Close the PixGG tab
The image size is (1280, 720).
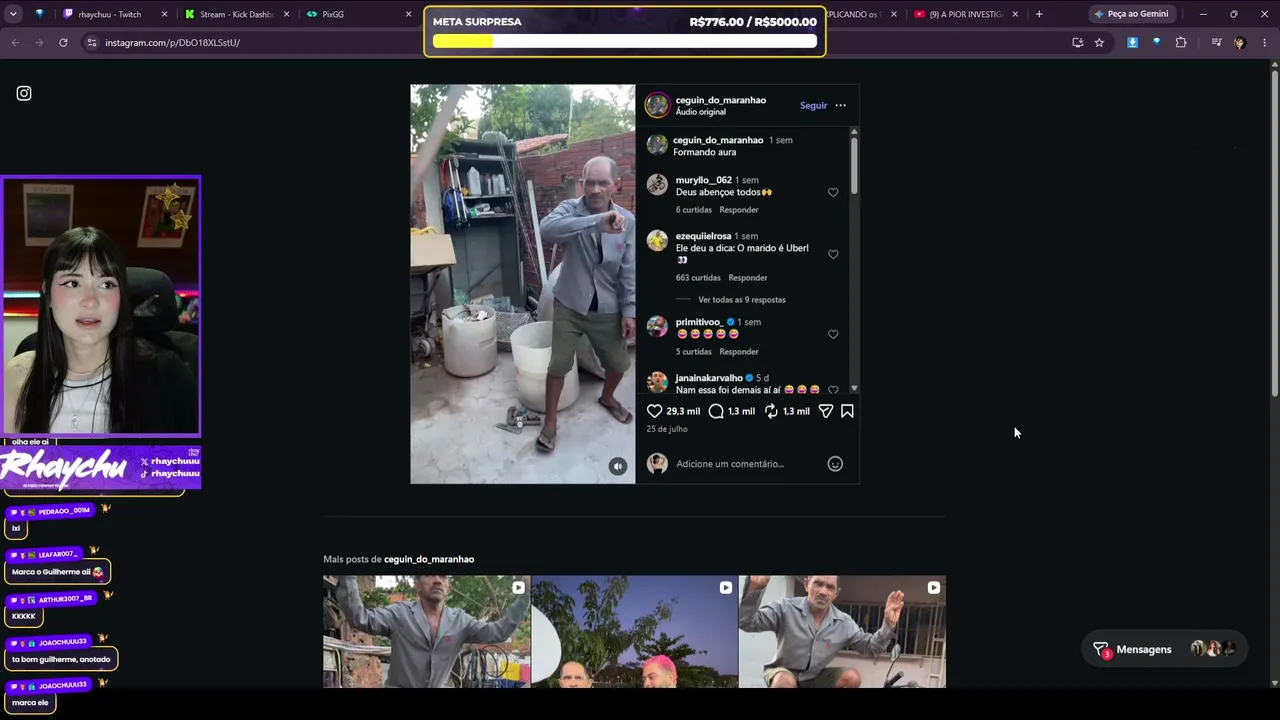tap(408, 14)
